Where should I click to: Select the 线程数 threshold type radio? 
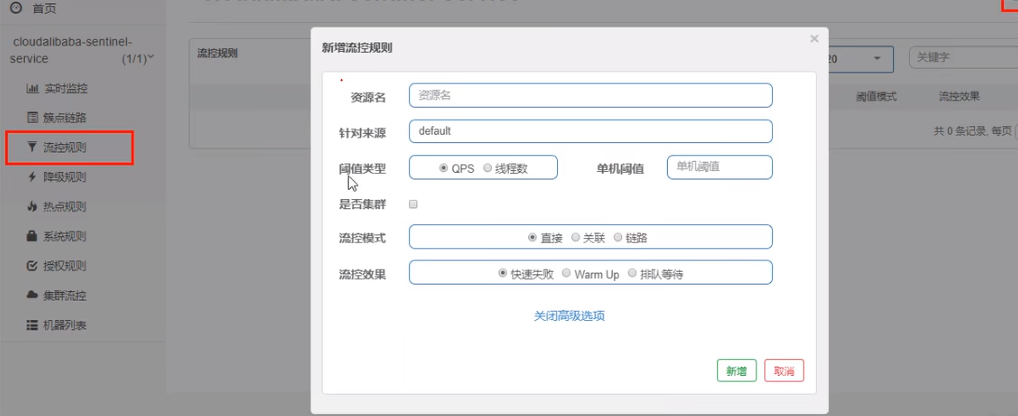click(x=488, y=169)
